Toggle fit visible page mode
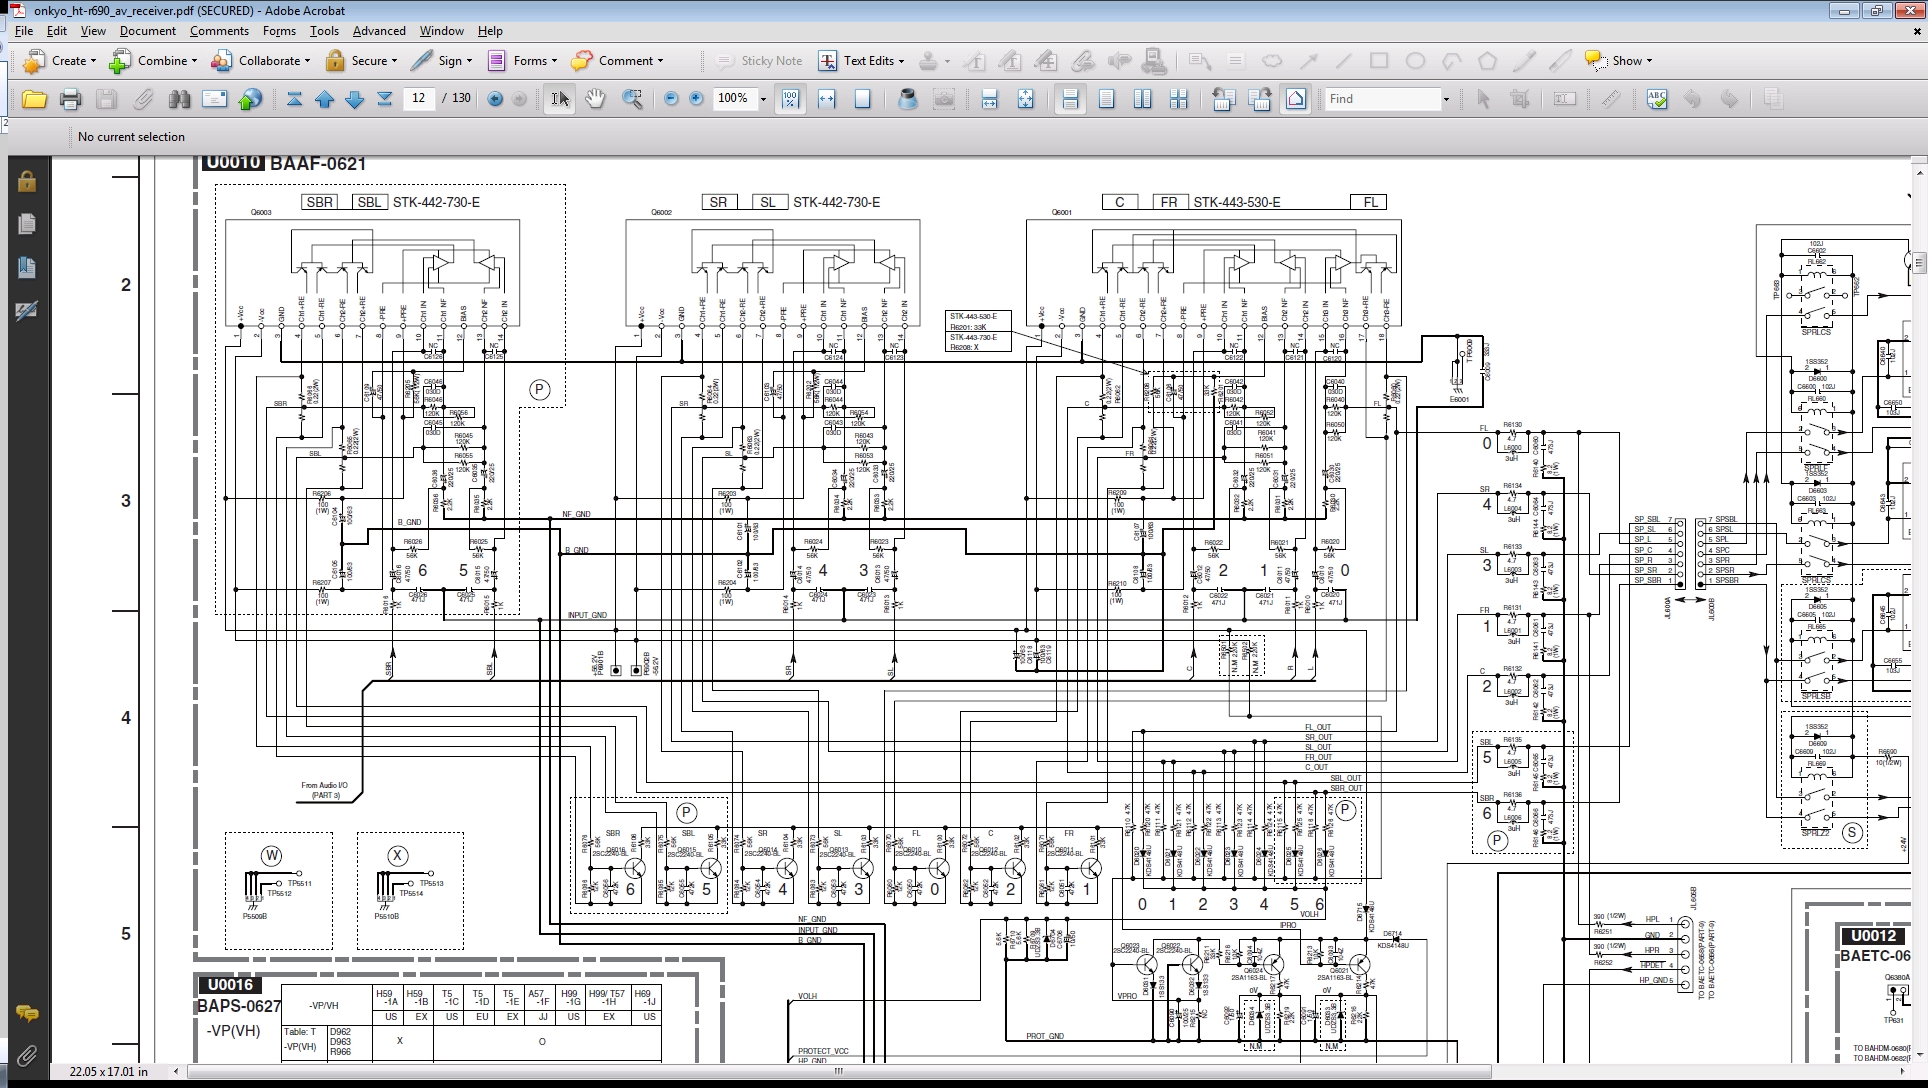1928x1088 pixels. (x=1025, y=99)
